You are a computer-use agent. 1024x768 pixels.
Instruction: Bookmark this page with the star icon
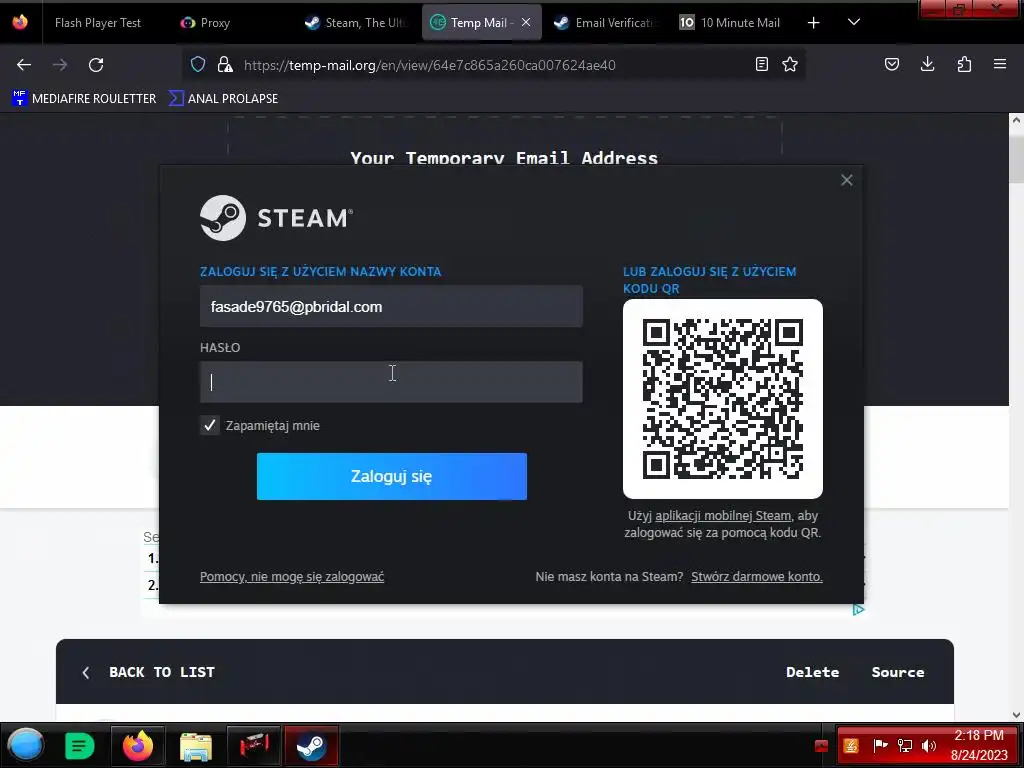(x=790, y=64)
